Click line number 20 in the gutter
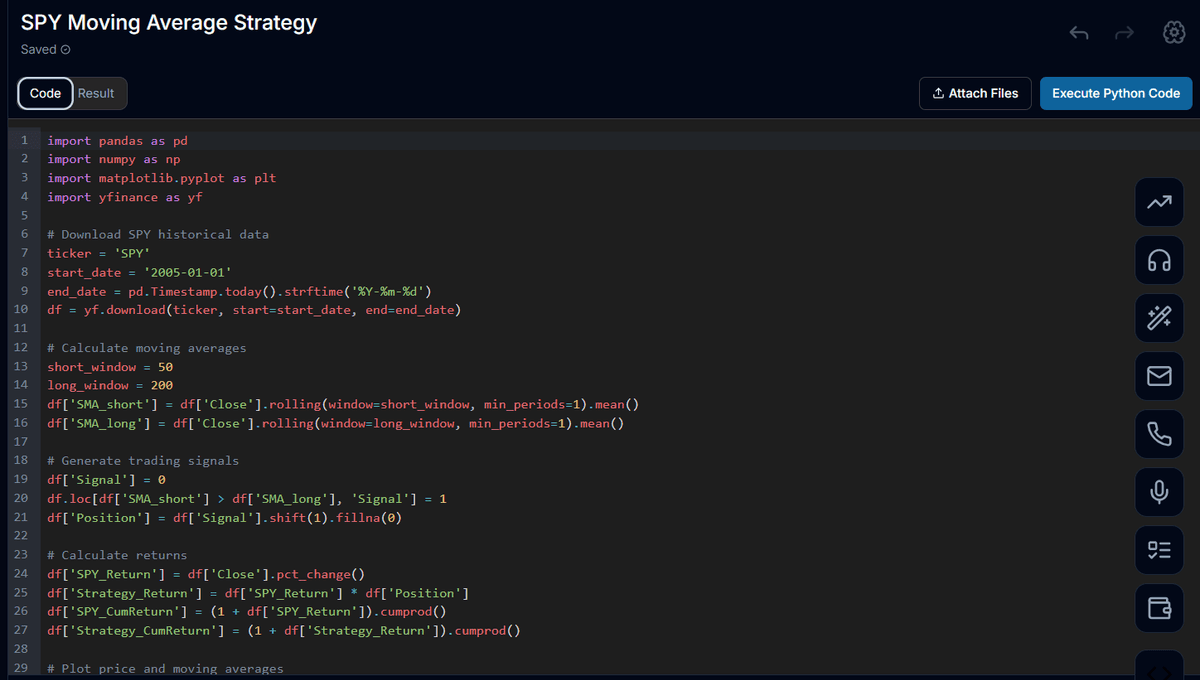The width and height of the screenshot is (1200, 680). tap(21, 498)
